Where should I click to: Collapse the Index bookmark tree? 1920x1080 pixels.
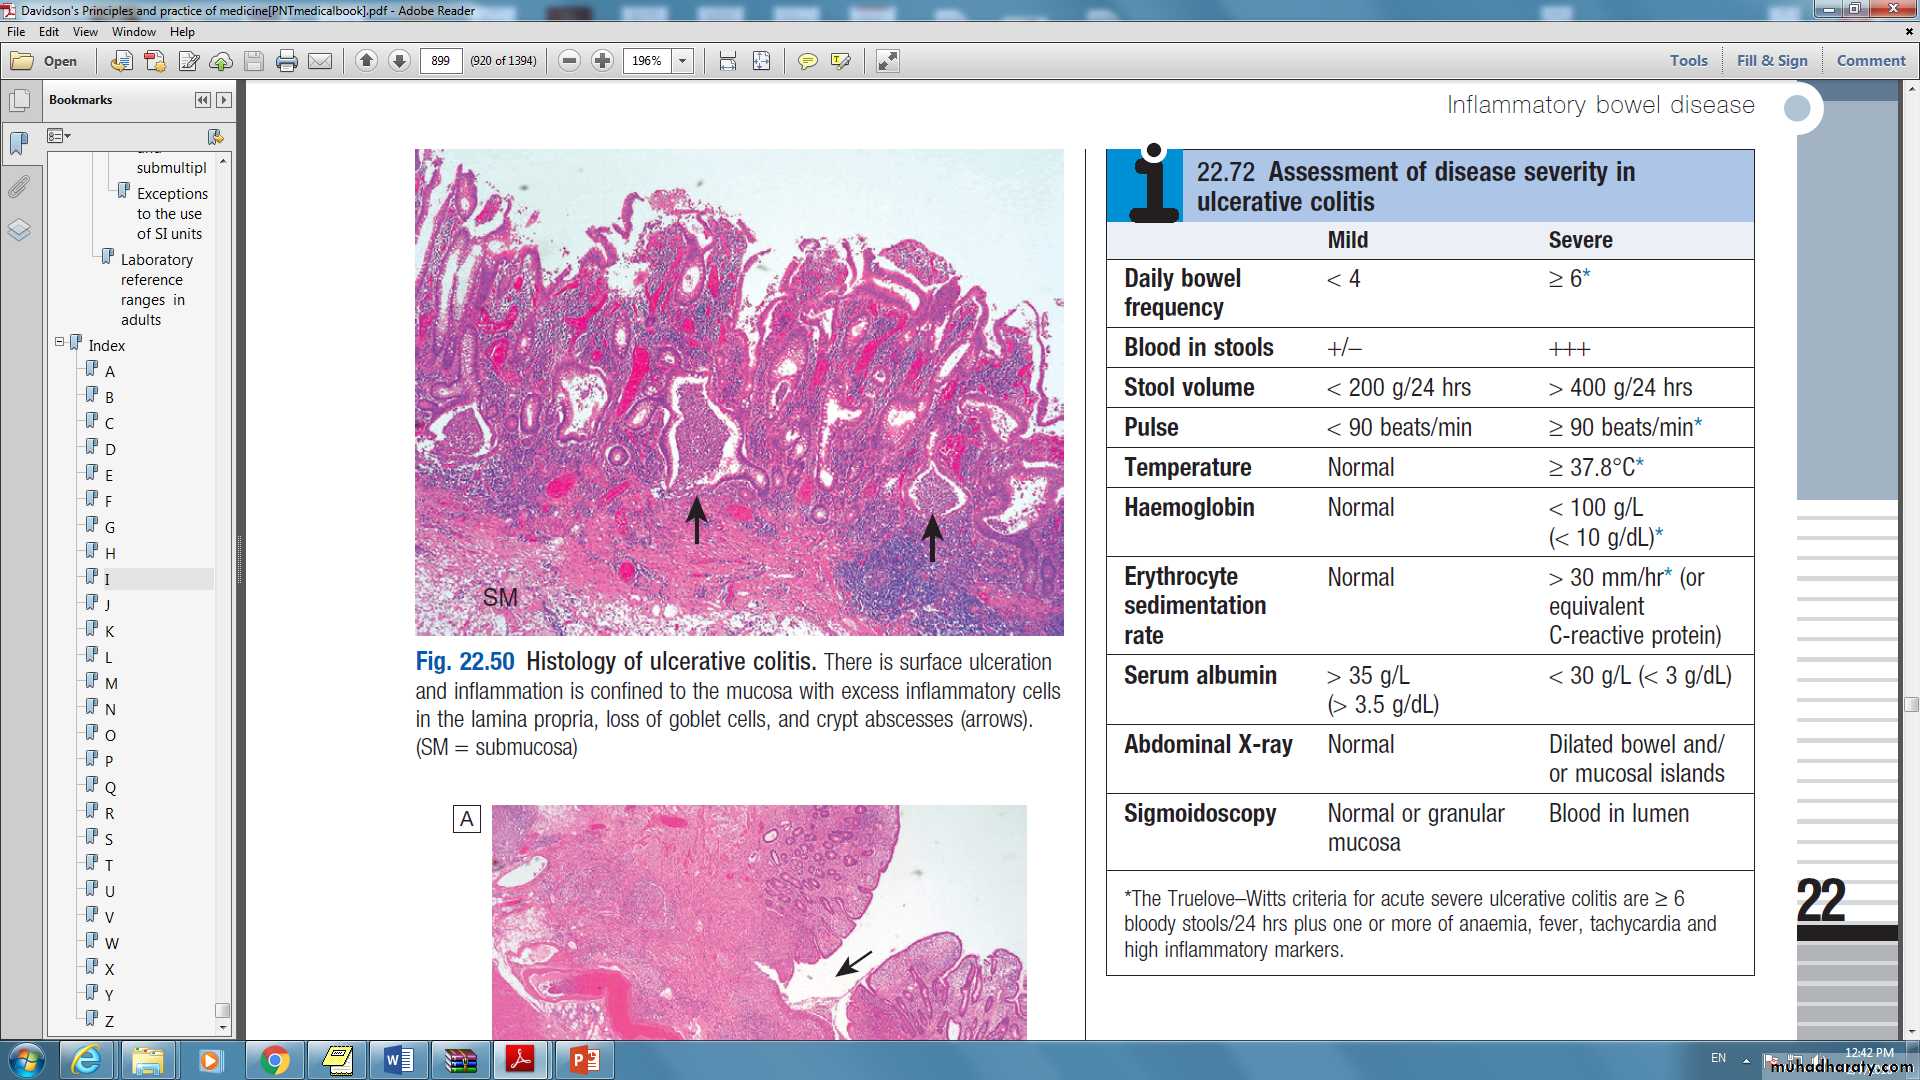[59, 342]
